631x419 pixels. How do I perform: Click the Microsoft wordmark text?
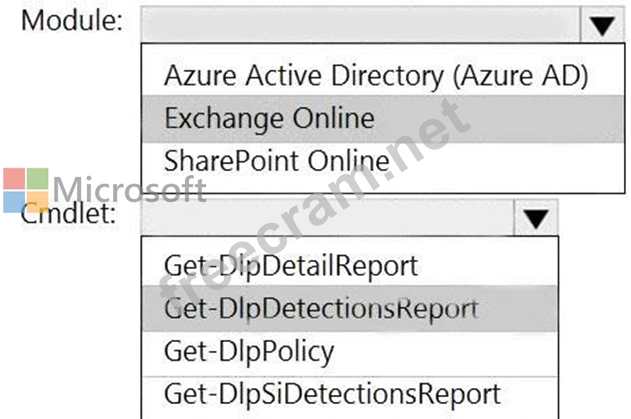(129, 189)
